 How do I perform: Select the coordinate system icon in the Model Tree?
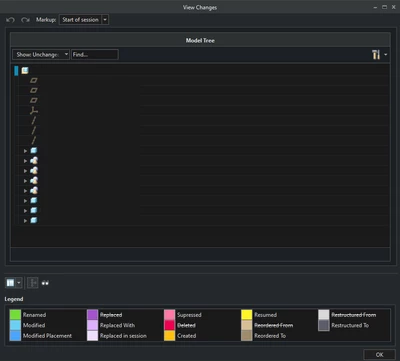point(34,111)
